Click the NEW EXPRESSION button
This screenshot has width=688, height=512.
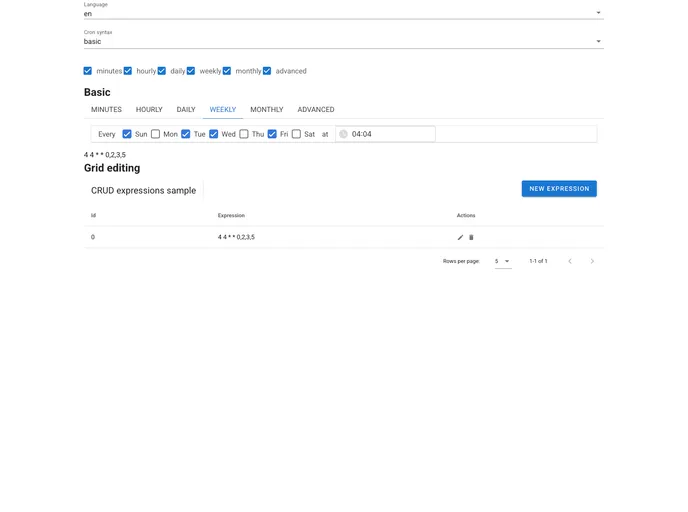pyautogui.click(x=559, y=189)
